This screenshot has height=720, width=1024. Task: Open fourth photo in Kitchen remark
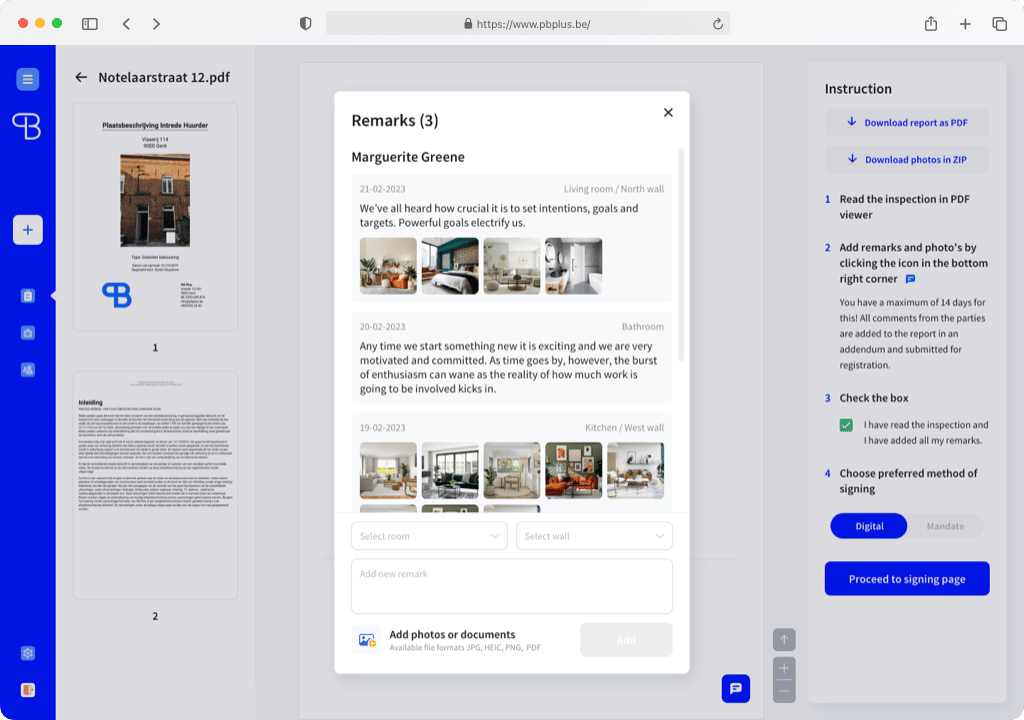tap(573, 470)
